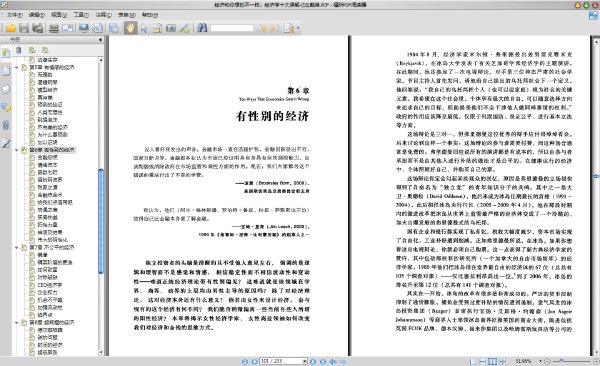Click the binoculars Find icon
600x366 pixels.
click(202, 28)
